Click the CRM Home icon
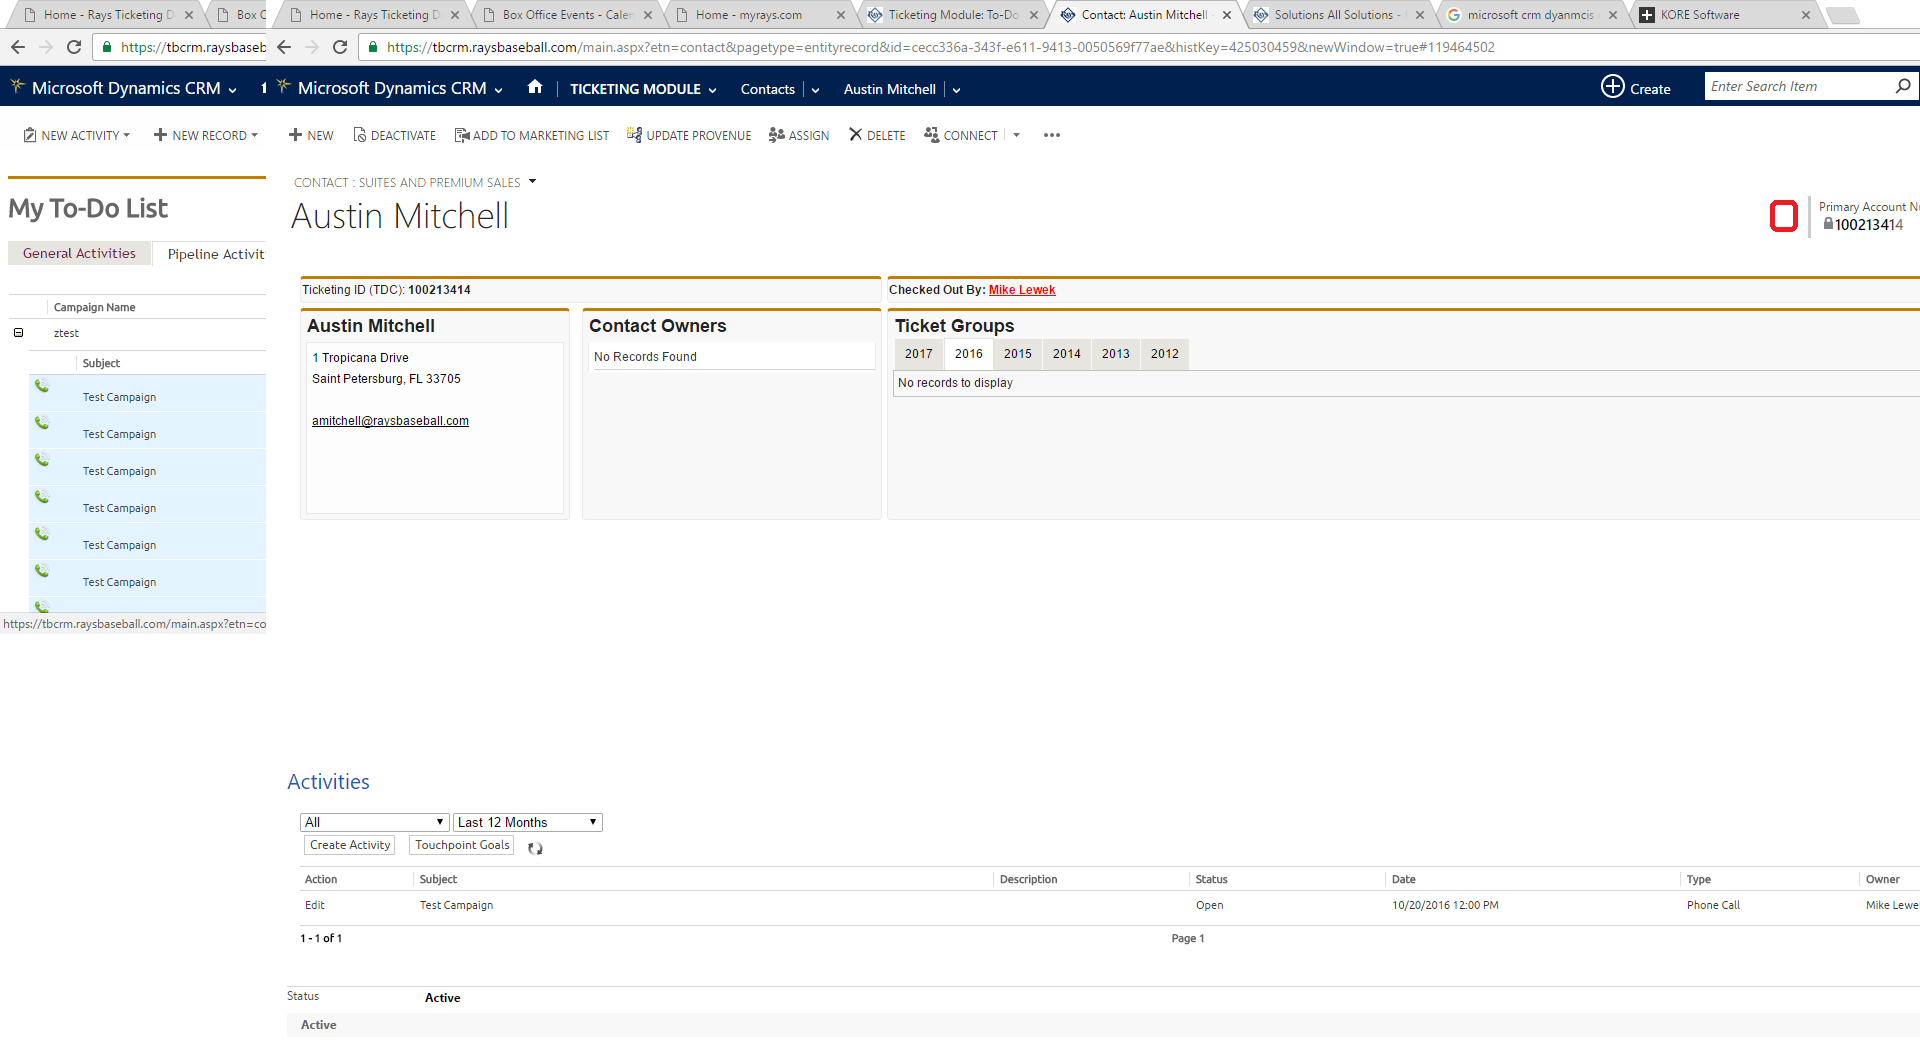Viewport: 1920px width, 1040px height. click(535, 87)
